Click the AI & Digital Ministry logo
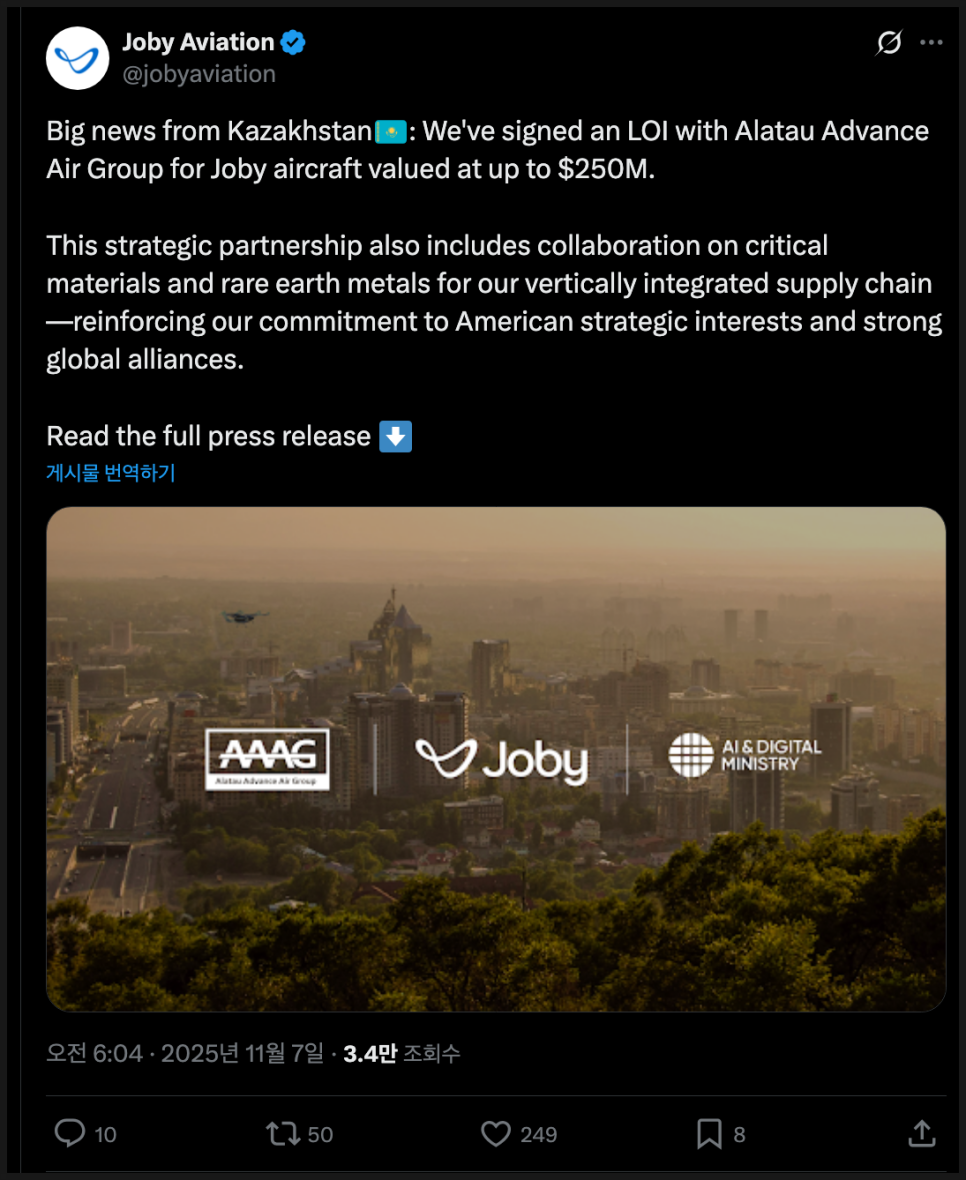The image size is (966, 1180). tap(745, 756)
